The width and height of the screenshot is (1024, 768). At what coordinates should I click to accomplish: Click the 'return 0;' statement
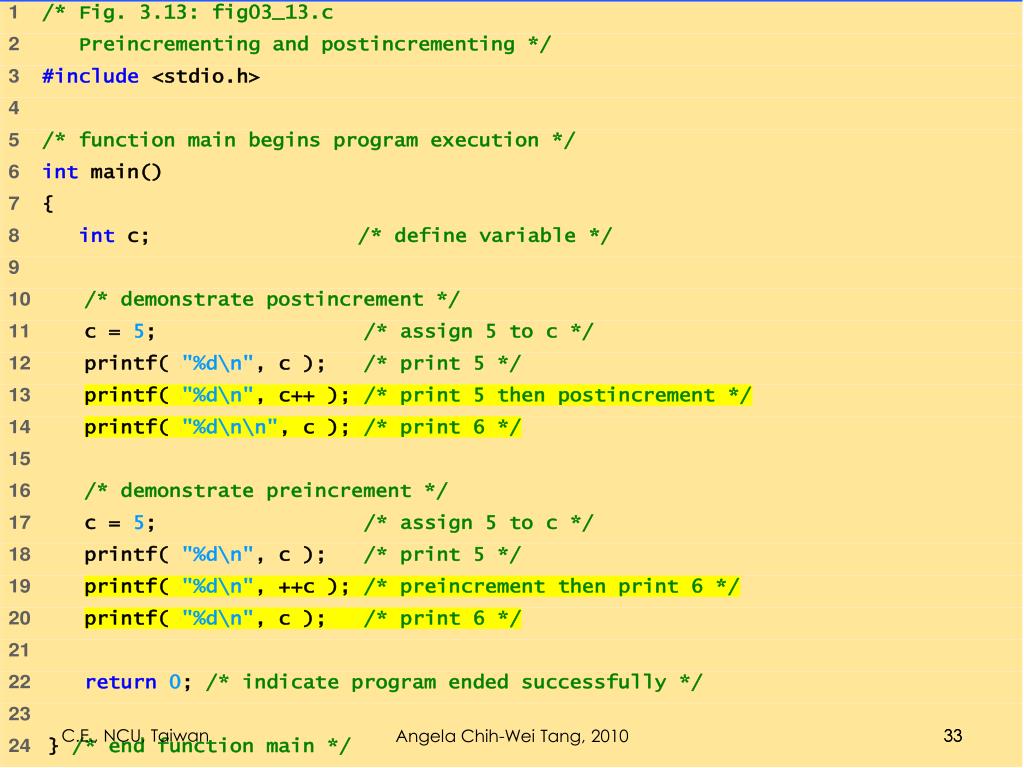tap(138, 682)
